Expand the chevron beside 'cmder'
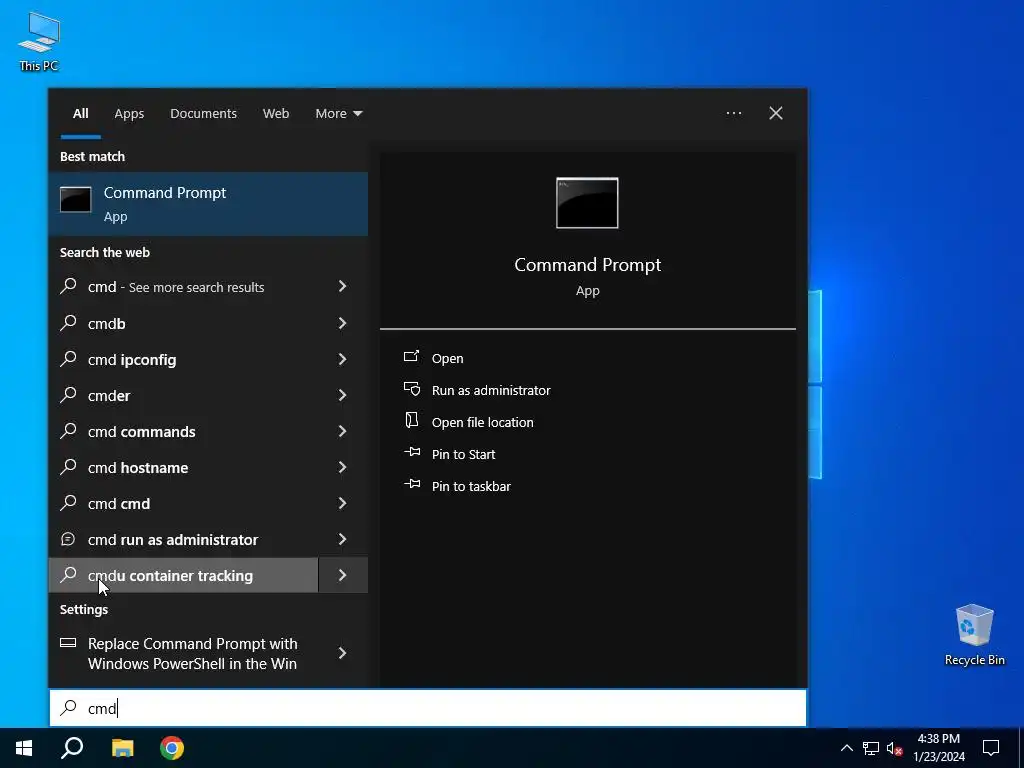This screenshot has width=1024, height=768. 342,395
